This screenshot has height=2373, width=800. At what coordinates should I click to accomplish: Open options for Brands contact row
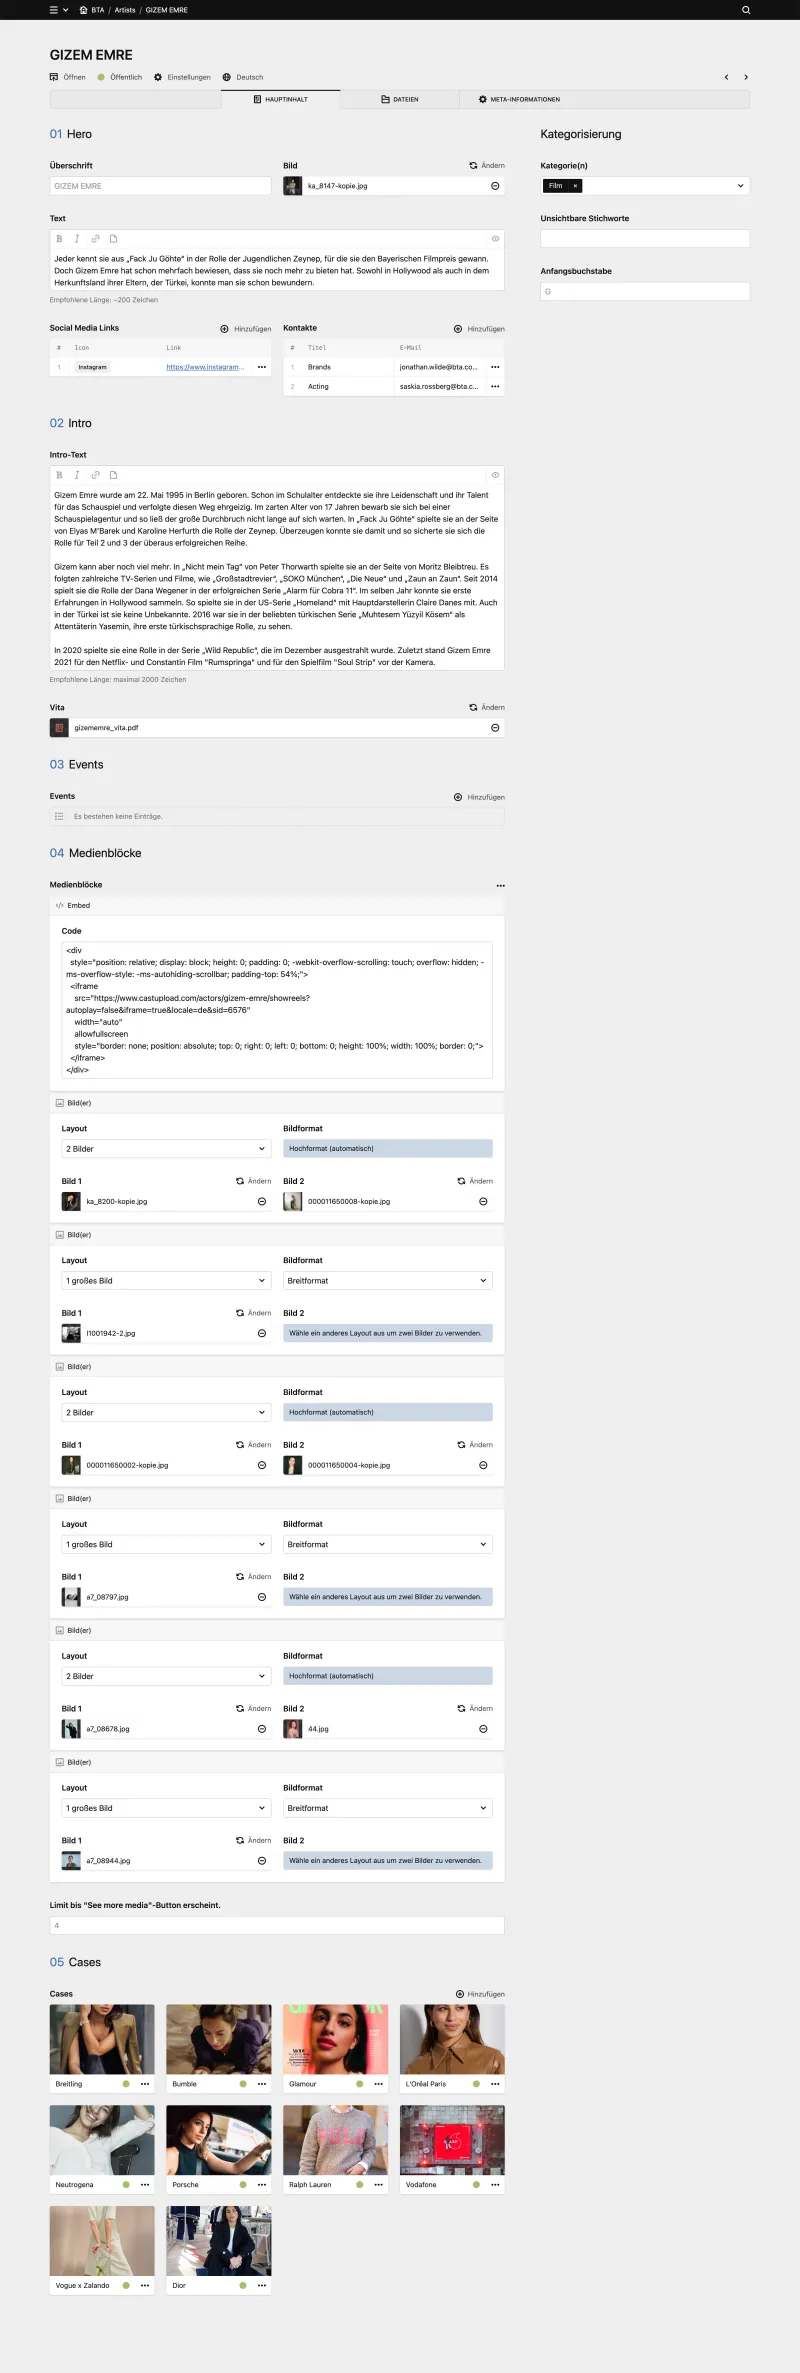(495, 367)
